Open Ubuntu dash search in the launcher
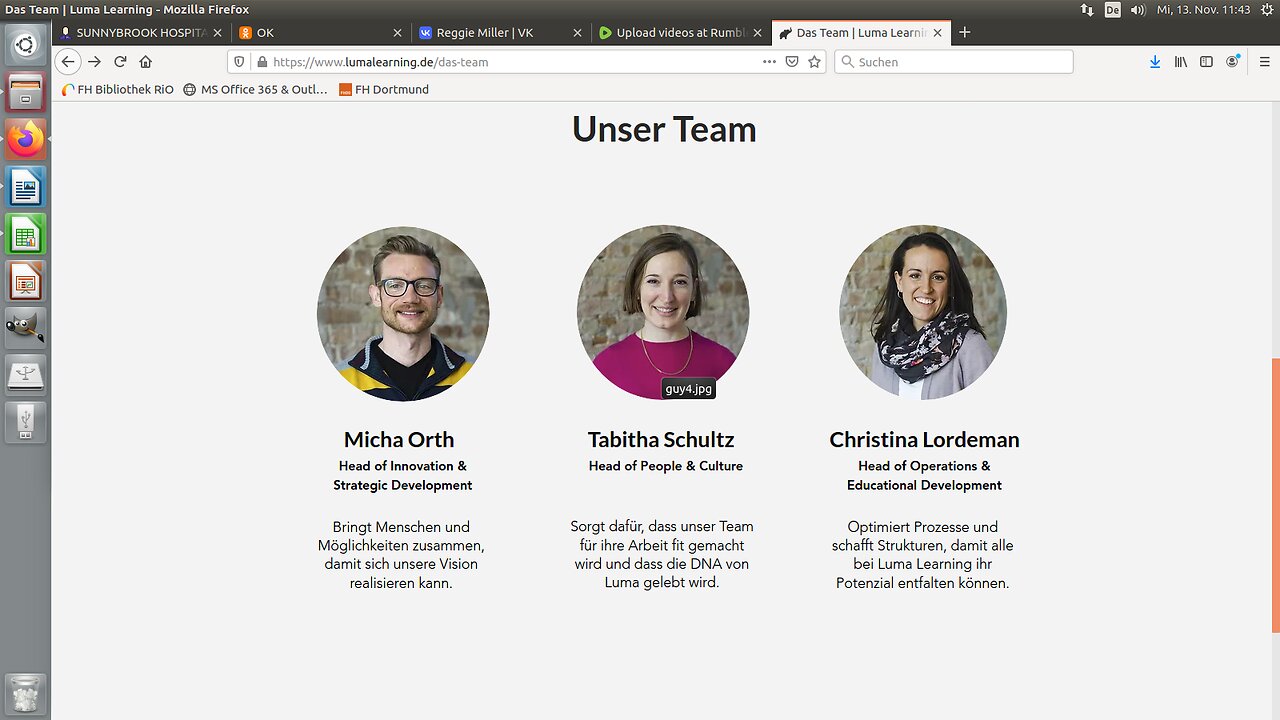1280x720 pixels. tap(25, 44)
